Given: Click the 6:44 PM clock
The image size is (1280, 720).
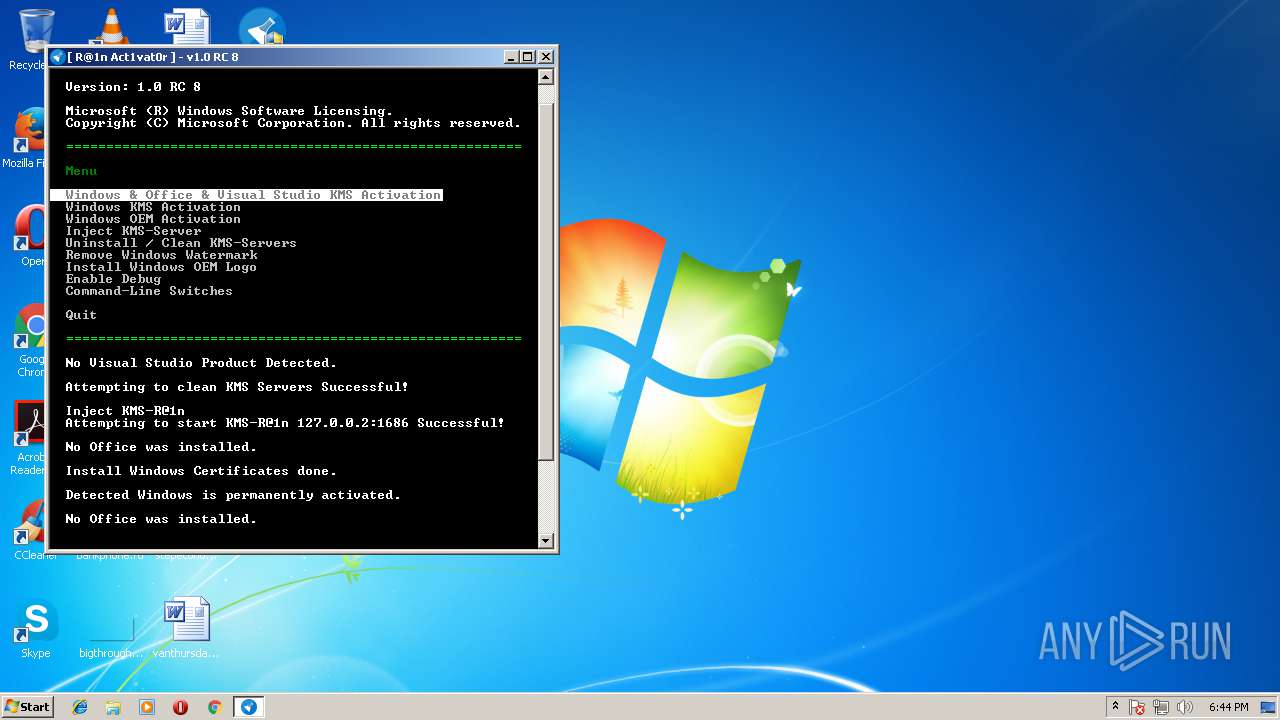Looking at the screenshot, I should tap(1229, 707).
